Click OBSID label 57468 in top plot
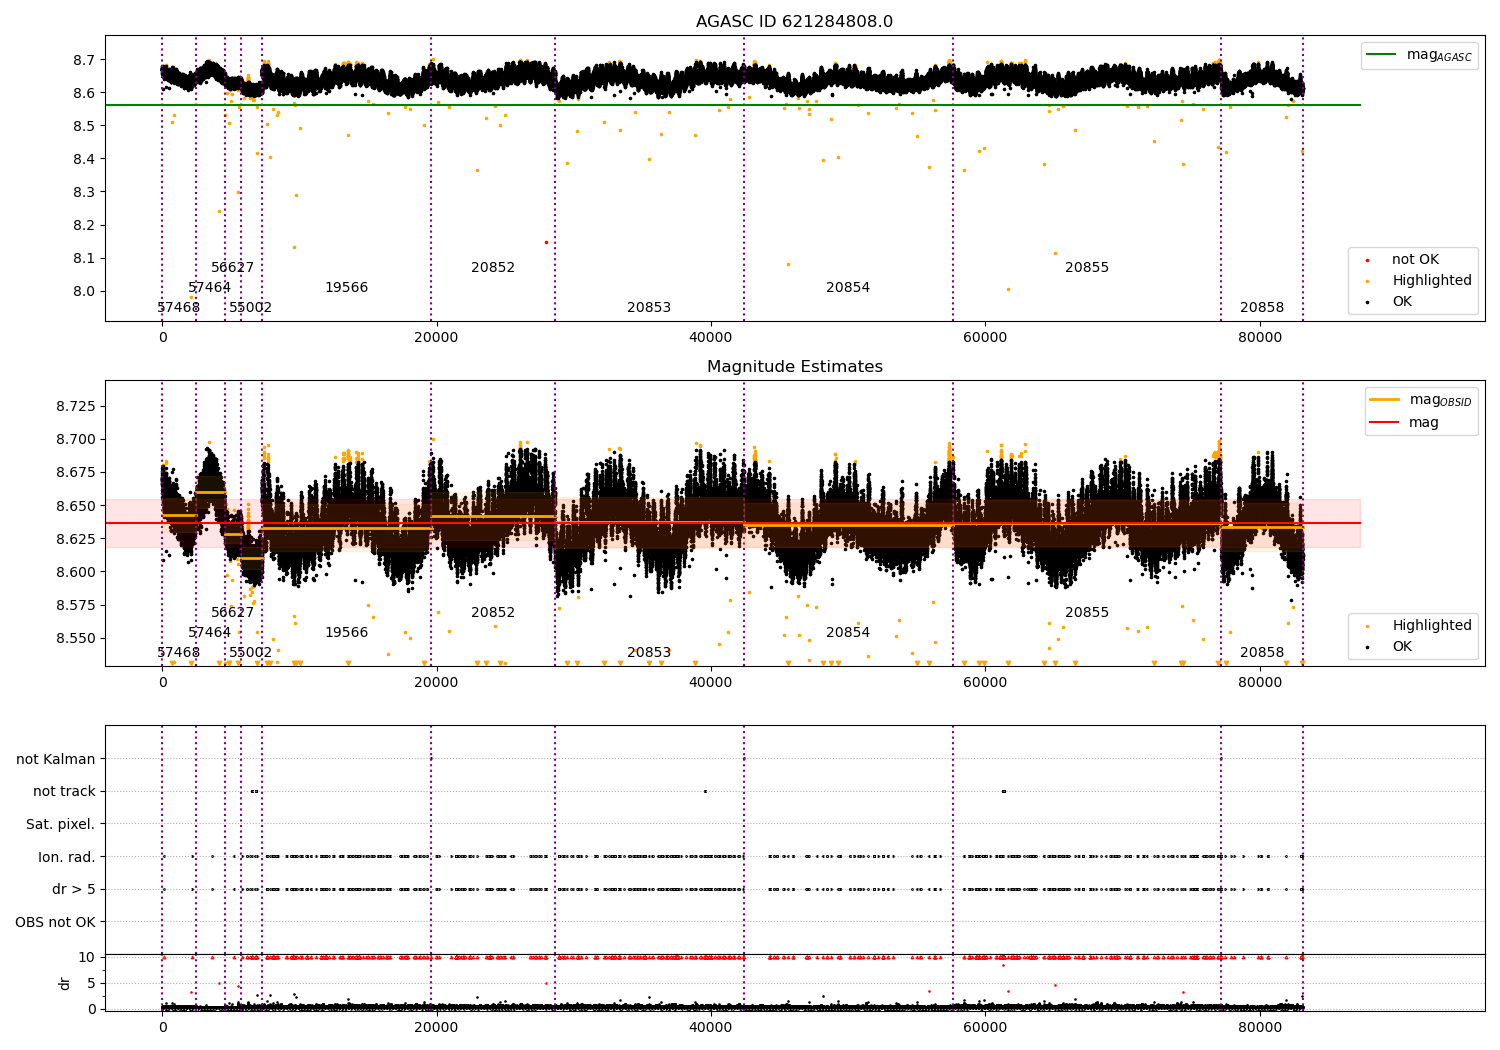 [x=179, y=308]
